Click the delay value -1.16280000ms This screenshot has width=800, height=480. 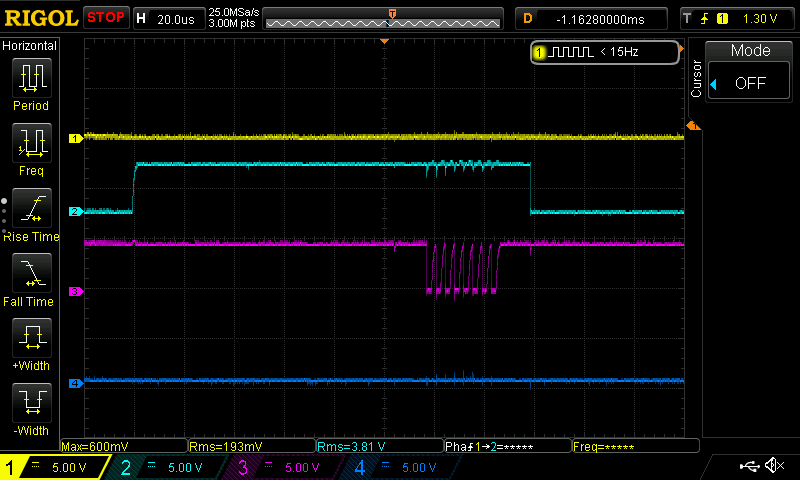coord(600,19)
